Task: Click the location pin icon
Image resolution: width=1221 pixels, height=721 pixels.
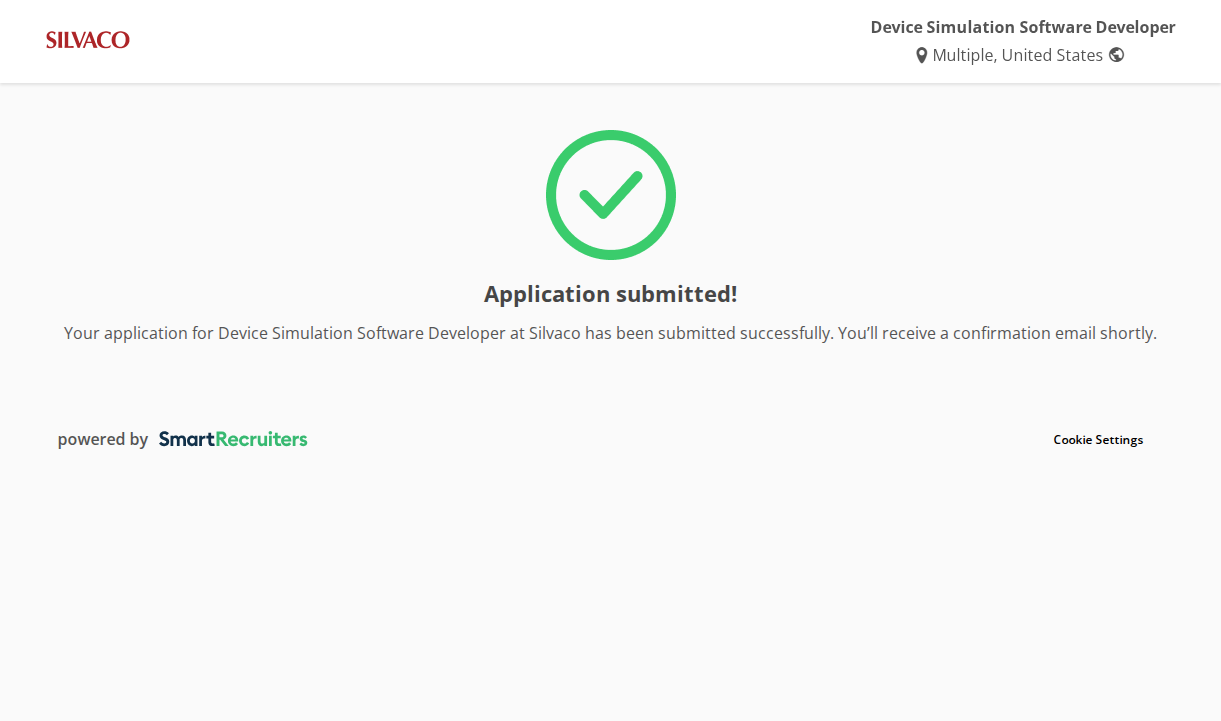Action: tap(921, 56)
